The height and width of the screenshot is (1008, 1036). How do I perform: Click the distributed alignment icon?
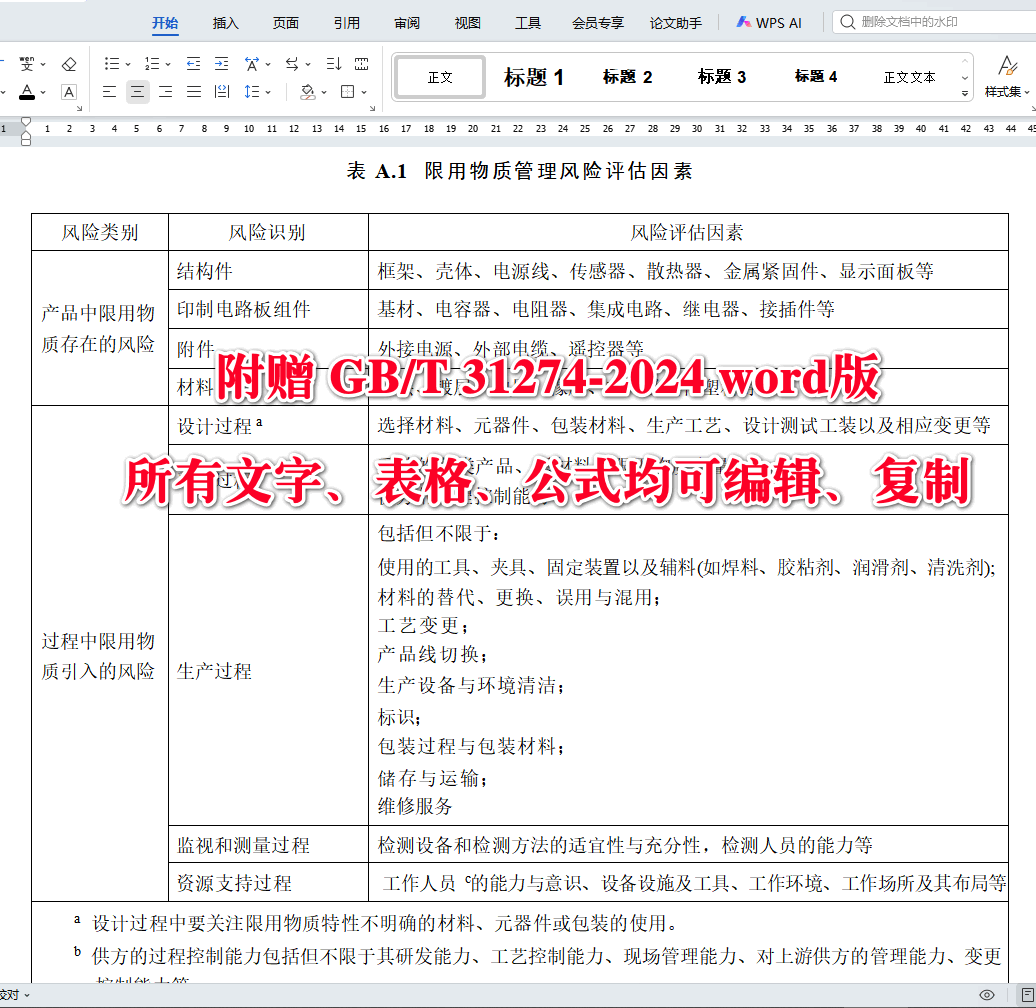tap(222, 92)
